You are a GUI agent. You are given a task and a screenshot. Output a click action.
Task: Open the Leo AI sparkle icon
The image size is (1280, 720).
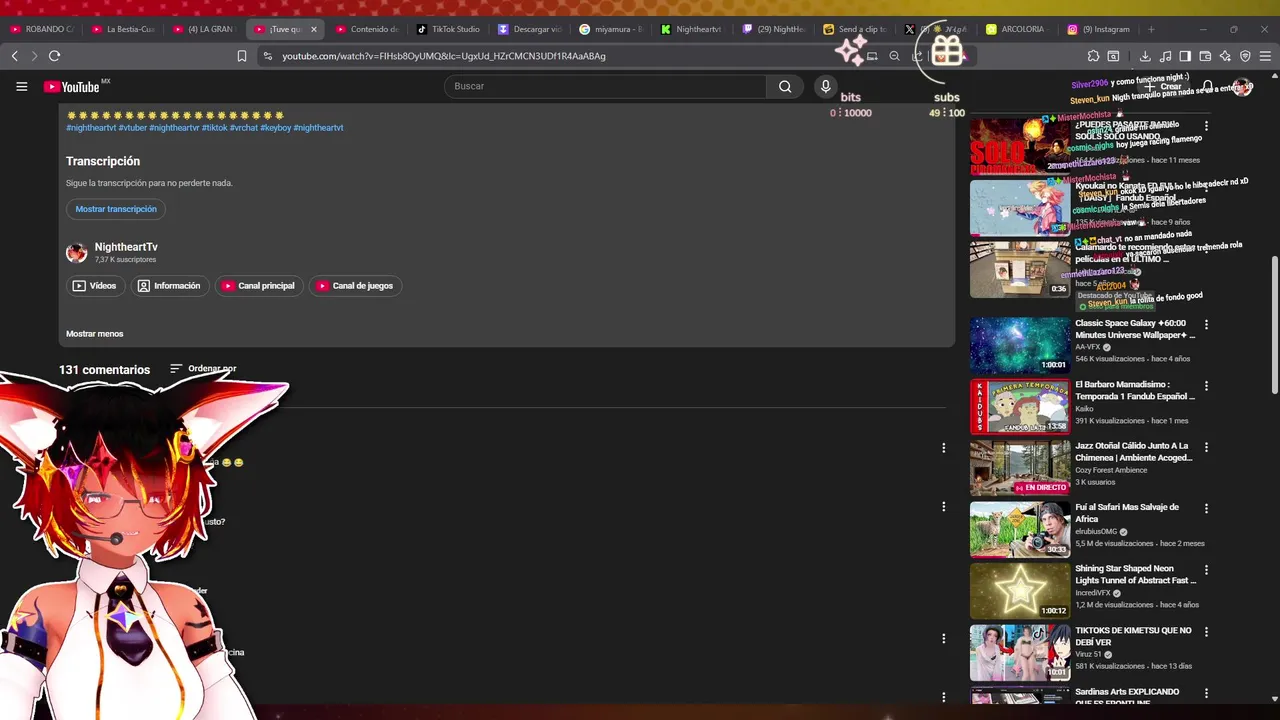point(1225,56)
